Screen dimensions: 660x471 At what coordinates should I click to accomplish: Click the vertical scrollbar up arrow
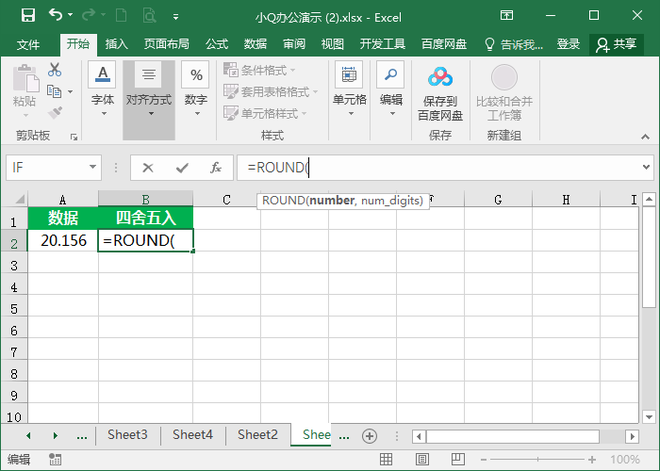[649, 199]
